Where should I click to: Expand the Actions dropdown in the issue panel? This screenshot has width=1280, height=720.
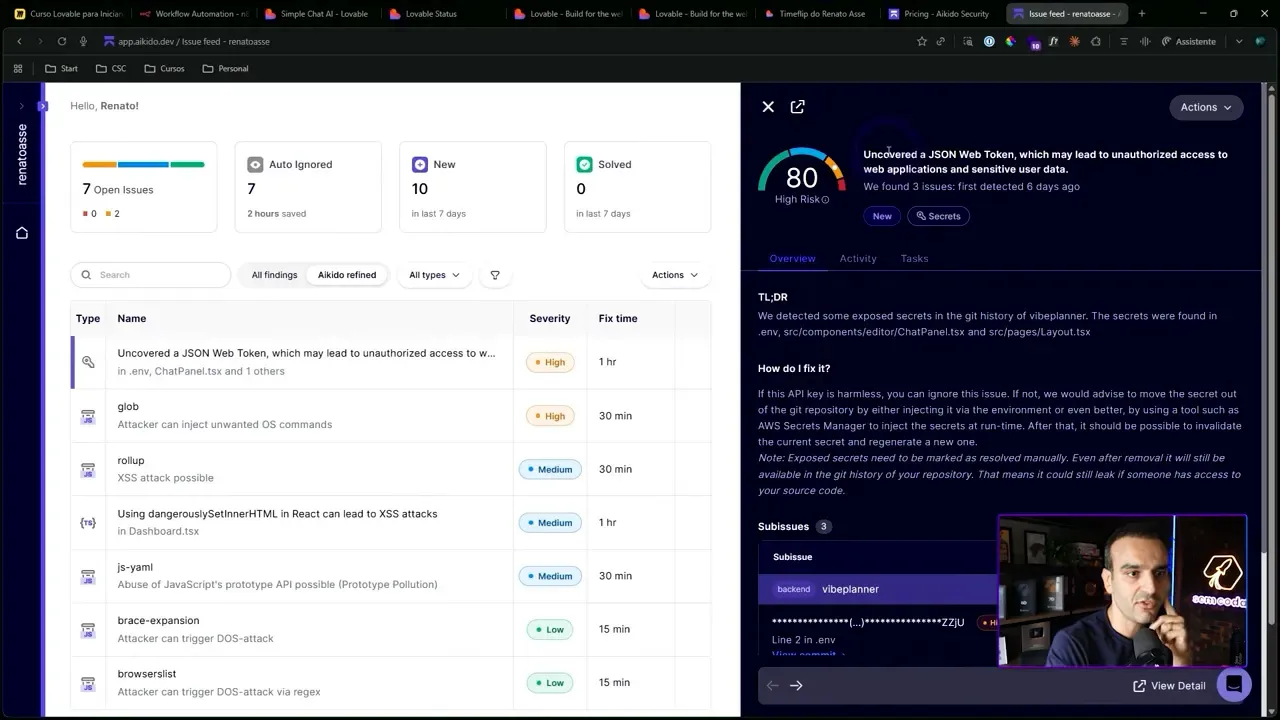tap(1206, 107)
